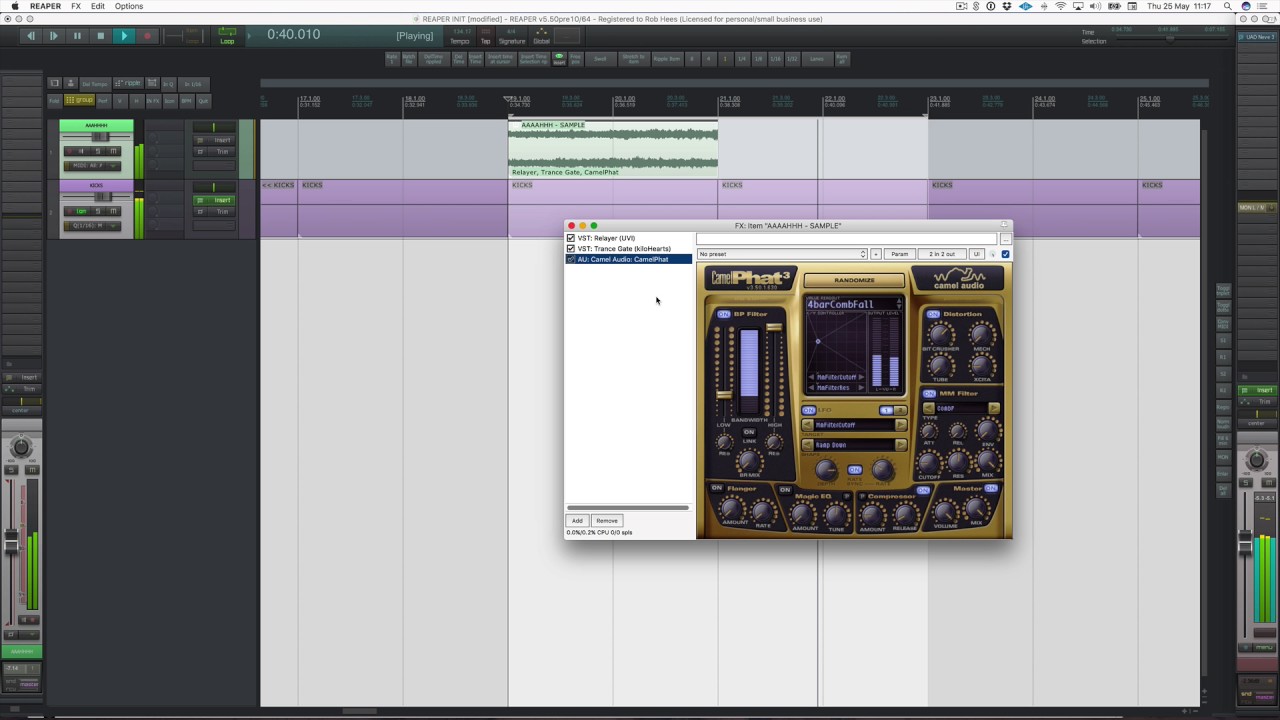Screen dimensions: 1280x720
Task: Click the Master Volume knob
Action: point(945,512)
